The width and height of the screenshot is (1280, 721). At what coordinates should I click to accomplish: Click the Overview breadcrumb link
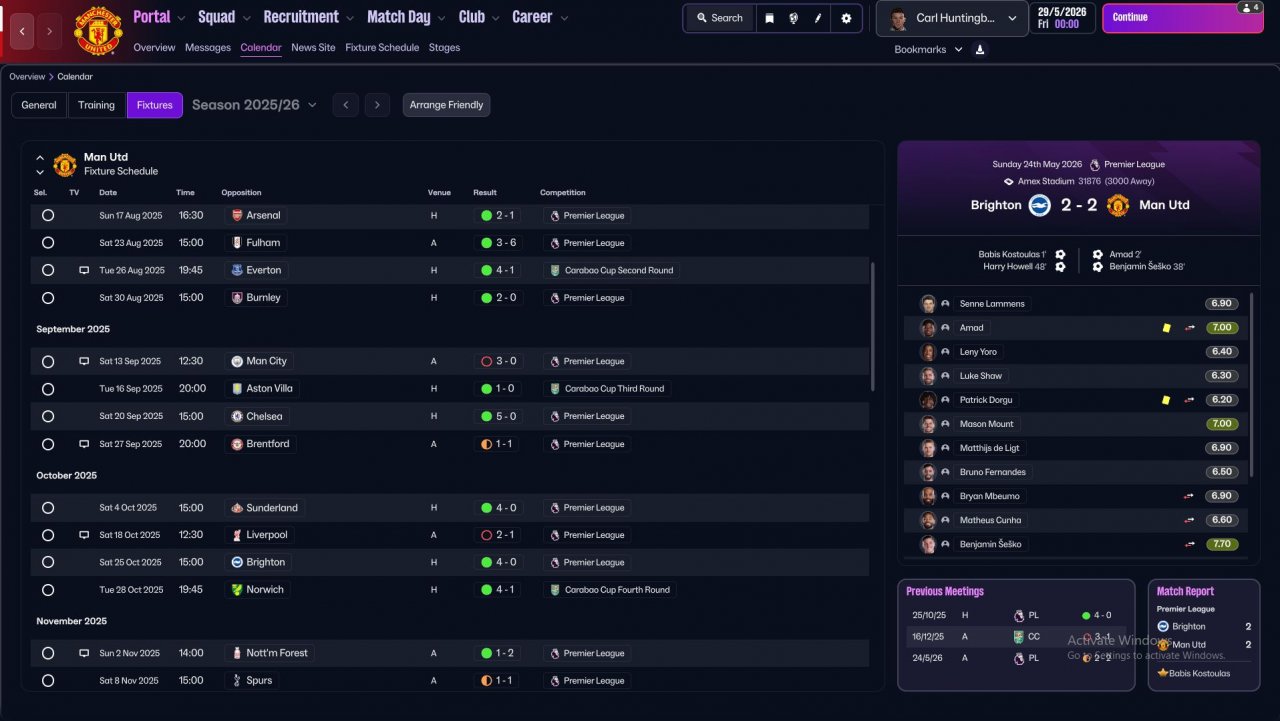(x=27, y=77)
